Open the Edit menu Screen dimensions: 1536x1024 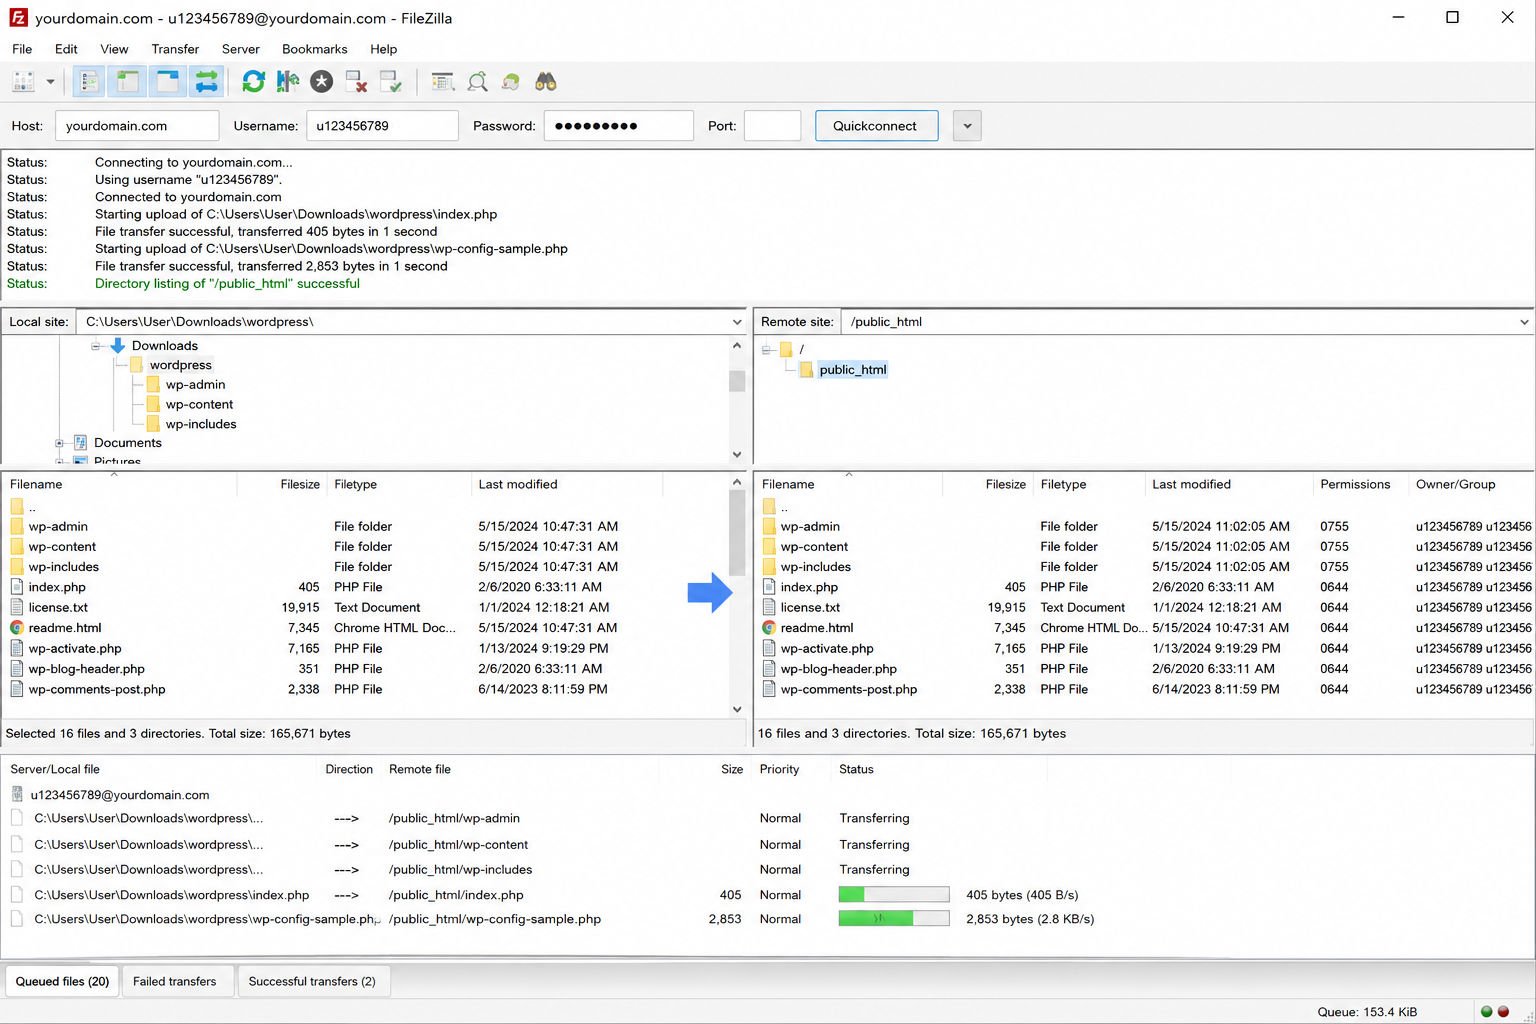pyautogui.click(x=66, y=49)
